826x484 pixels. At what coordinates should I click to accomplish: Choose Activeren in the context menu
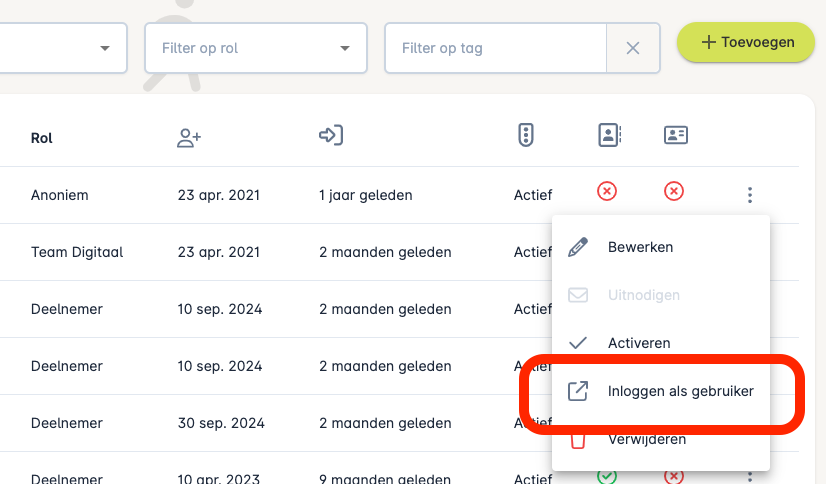tap(639, 343)
